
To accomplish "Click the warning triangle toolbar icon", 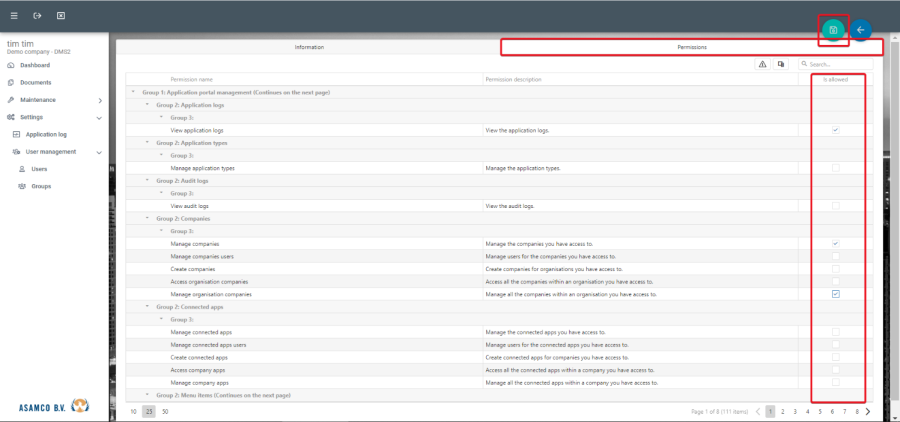I will [762, 64].
